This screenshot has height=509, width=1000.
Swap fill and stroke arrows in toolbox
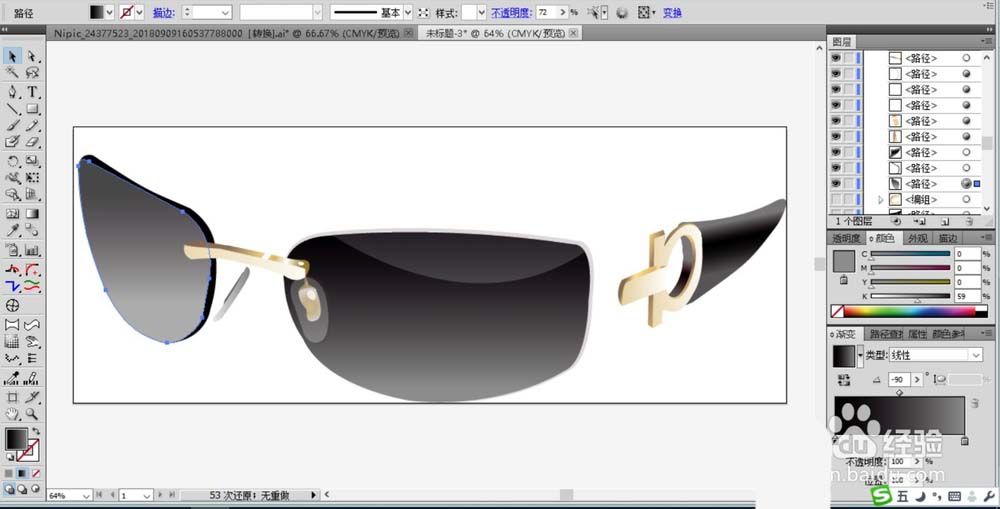click(x=36, y=431)
